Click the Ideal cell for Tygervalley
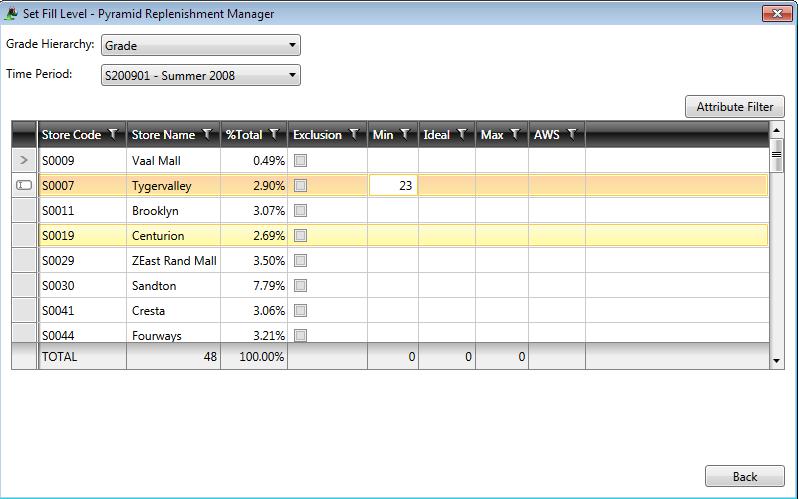 point(447,186)
